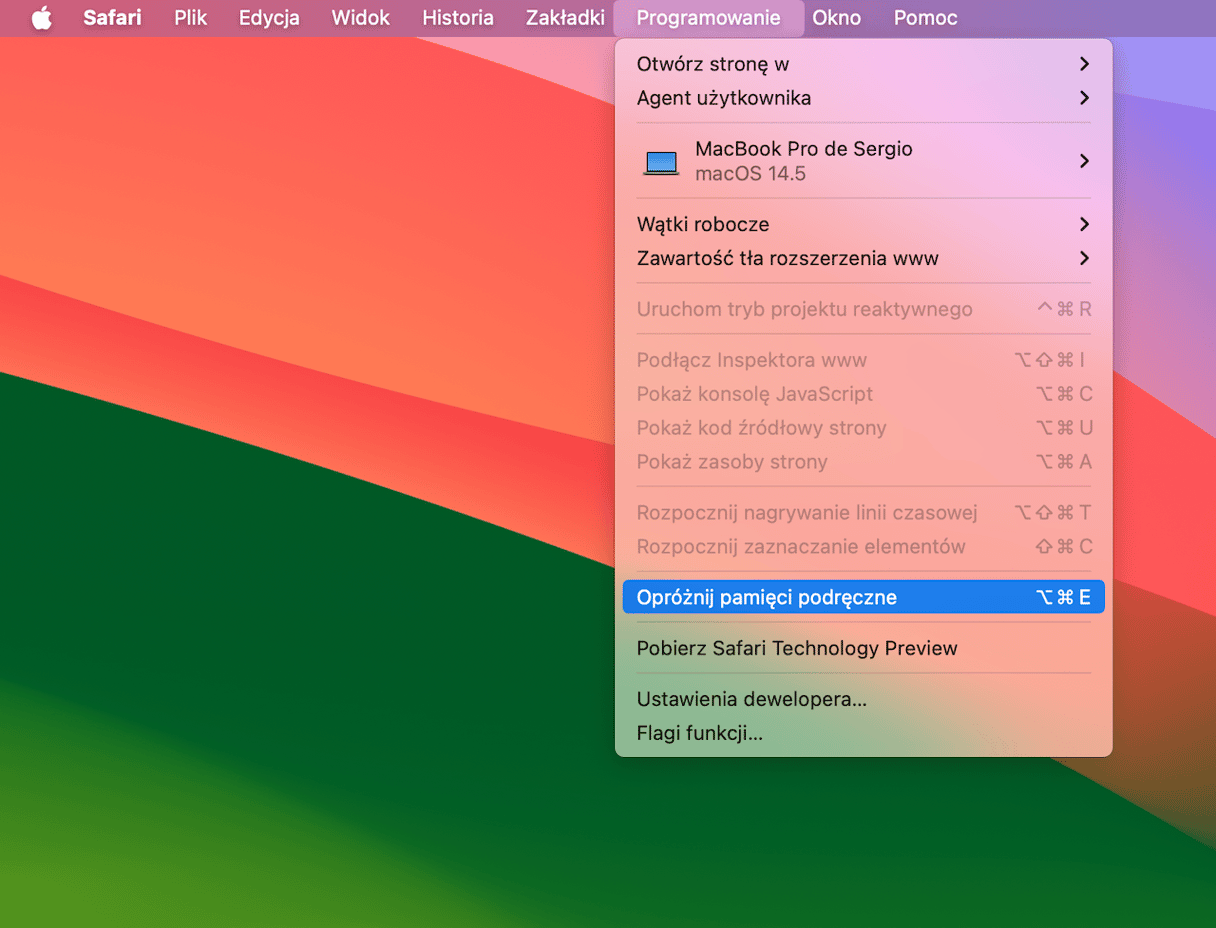The width and height of the screenshot is (1216, 928).
Task: Select Rozpocznij zaznaczanie elementów
Action: 864,547
